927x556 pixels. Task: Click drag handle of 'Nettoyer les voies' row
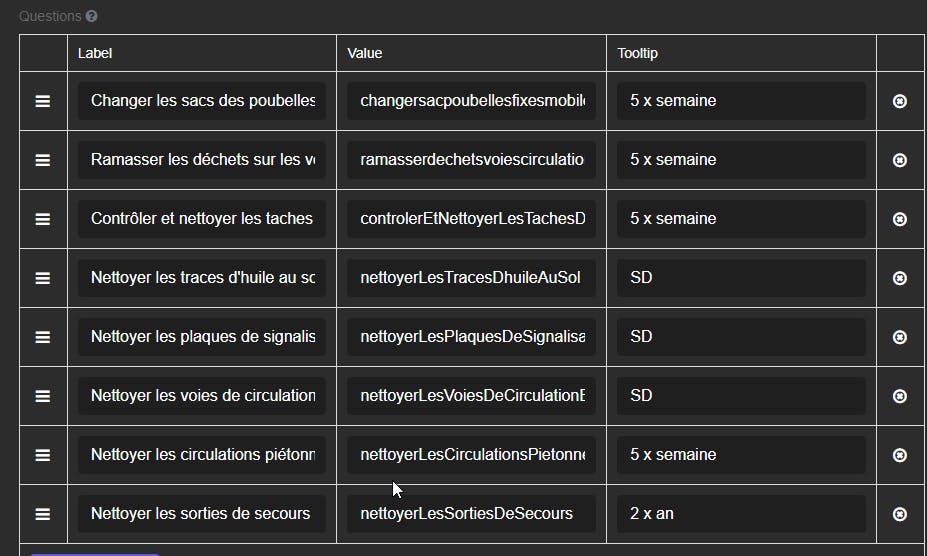43,396
